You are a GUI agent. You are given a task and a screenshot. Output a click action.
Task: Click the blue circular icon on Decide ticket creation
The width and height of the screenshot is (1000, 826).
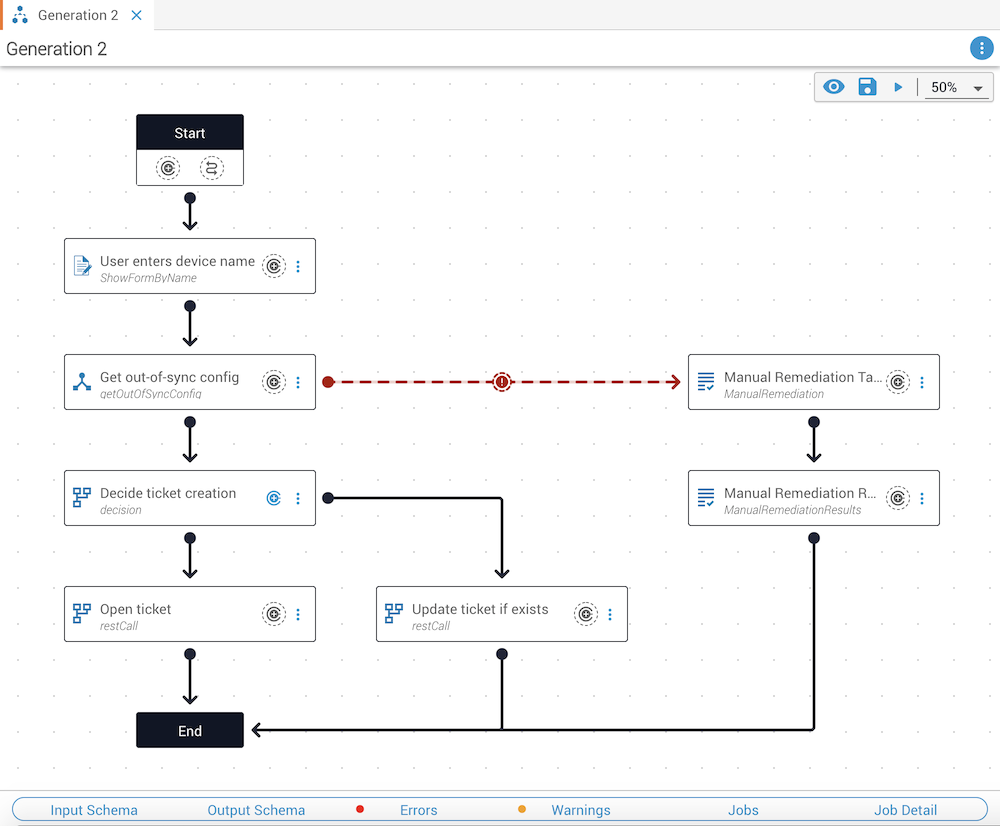coord(274,498)
